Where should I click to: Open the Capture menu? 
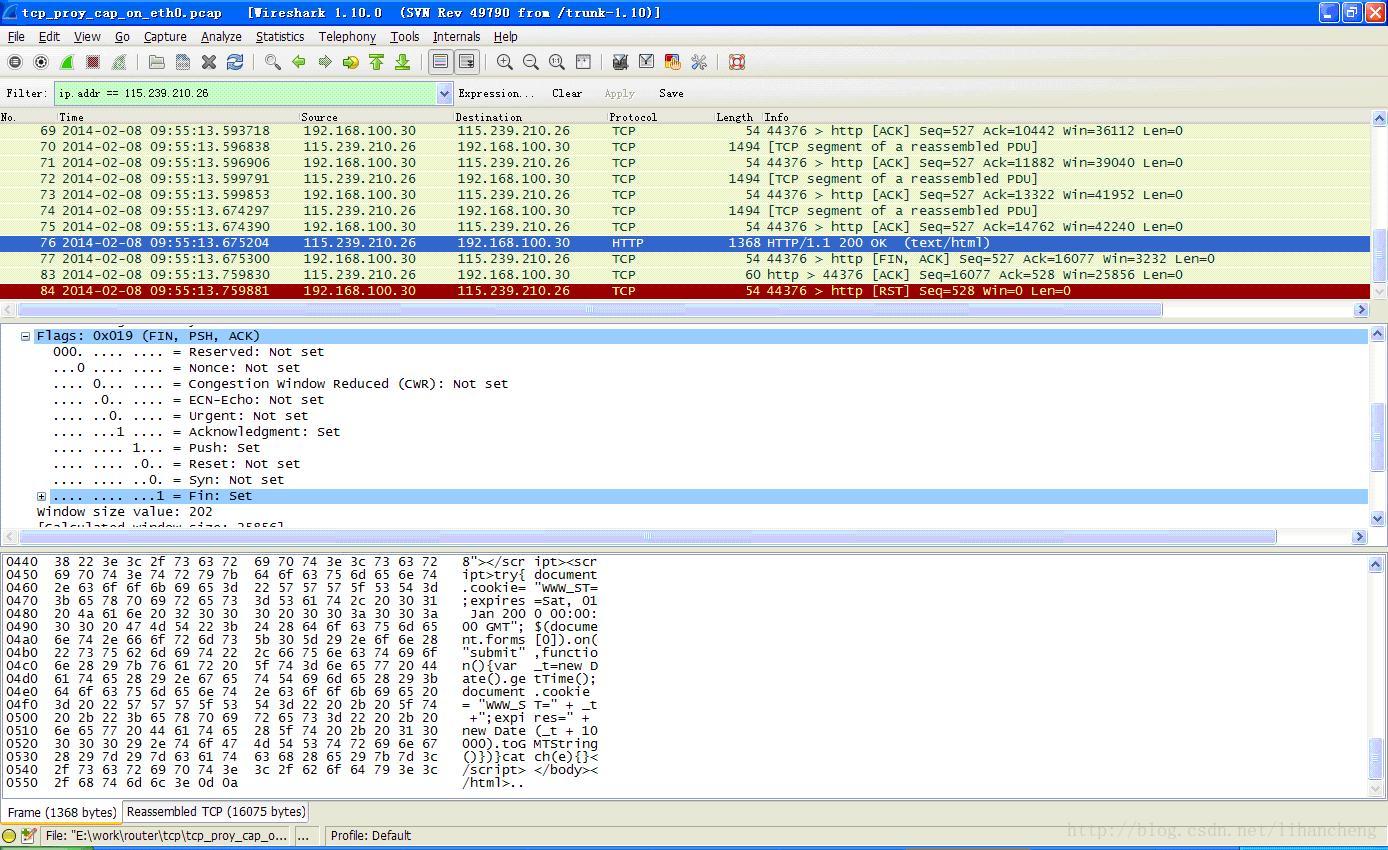click(165, 37)
